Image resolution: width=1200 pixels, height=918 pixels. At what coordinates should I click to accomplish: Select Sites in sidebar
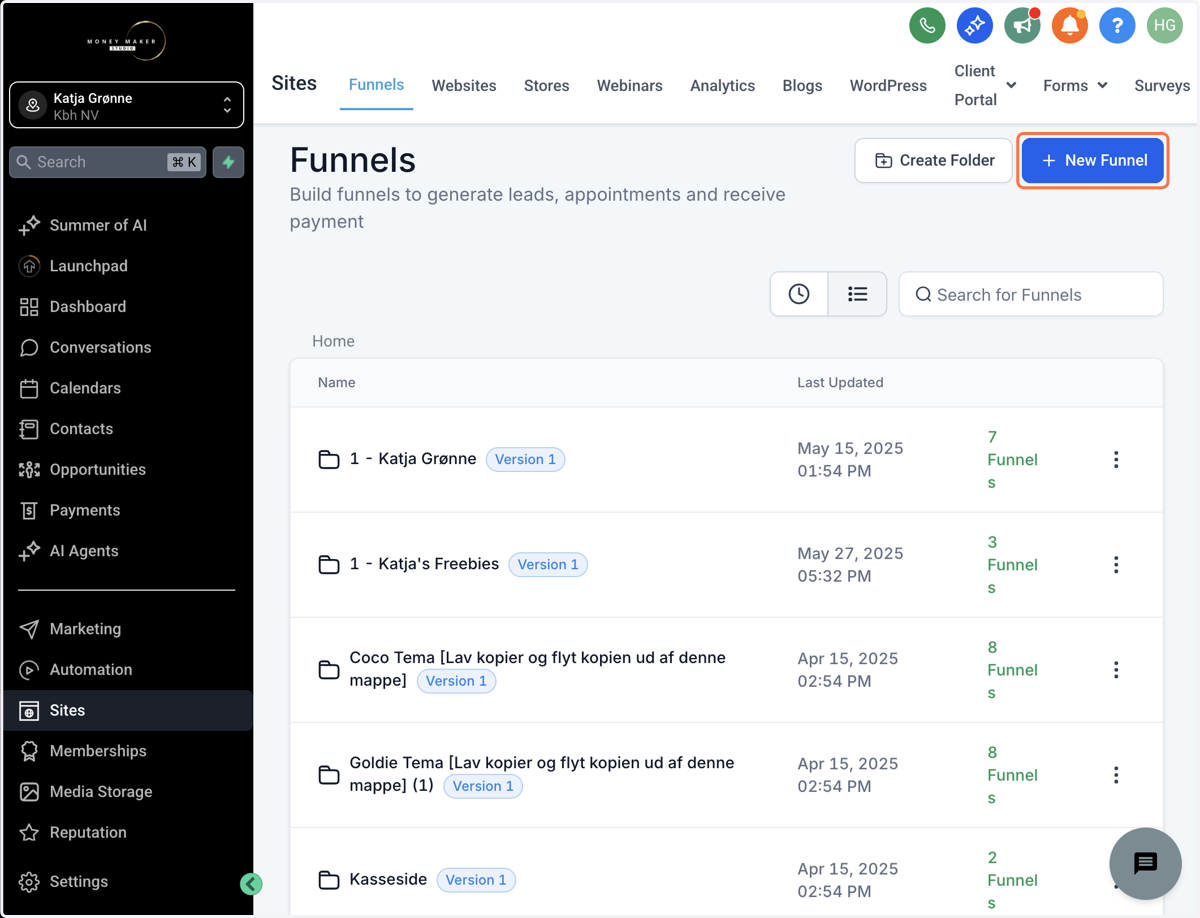[126, 710]
